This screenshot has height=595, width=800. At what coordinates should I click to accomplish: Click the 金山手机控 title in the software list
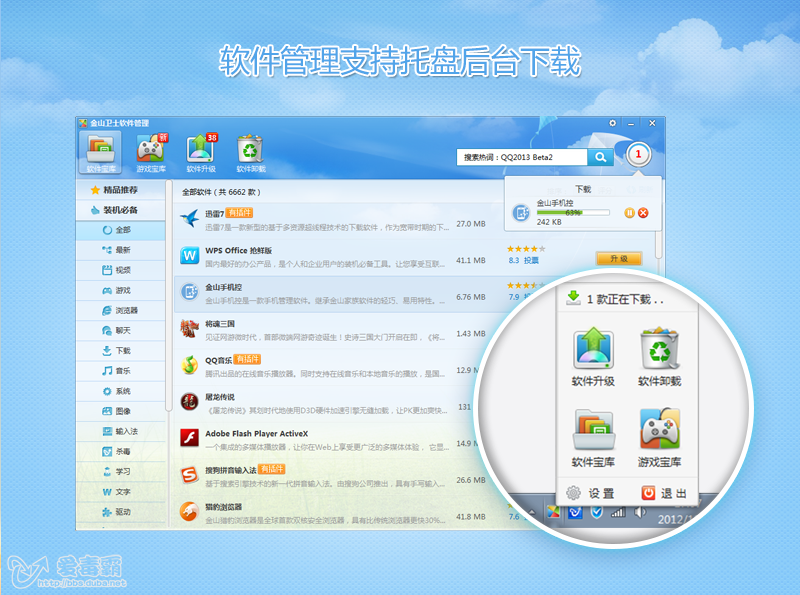223,287
